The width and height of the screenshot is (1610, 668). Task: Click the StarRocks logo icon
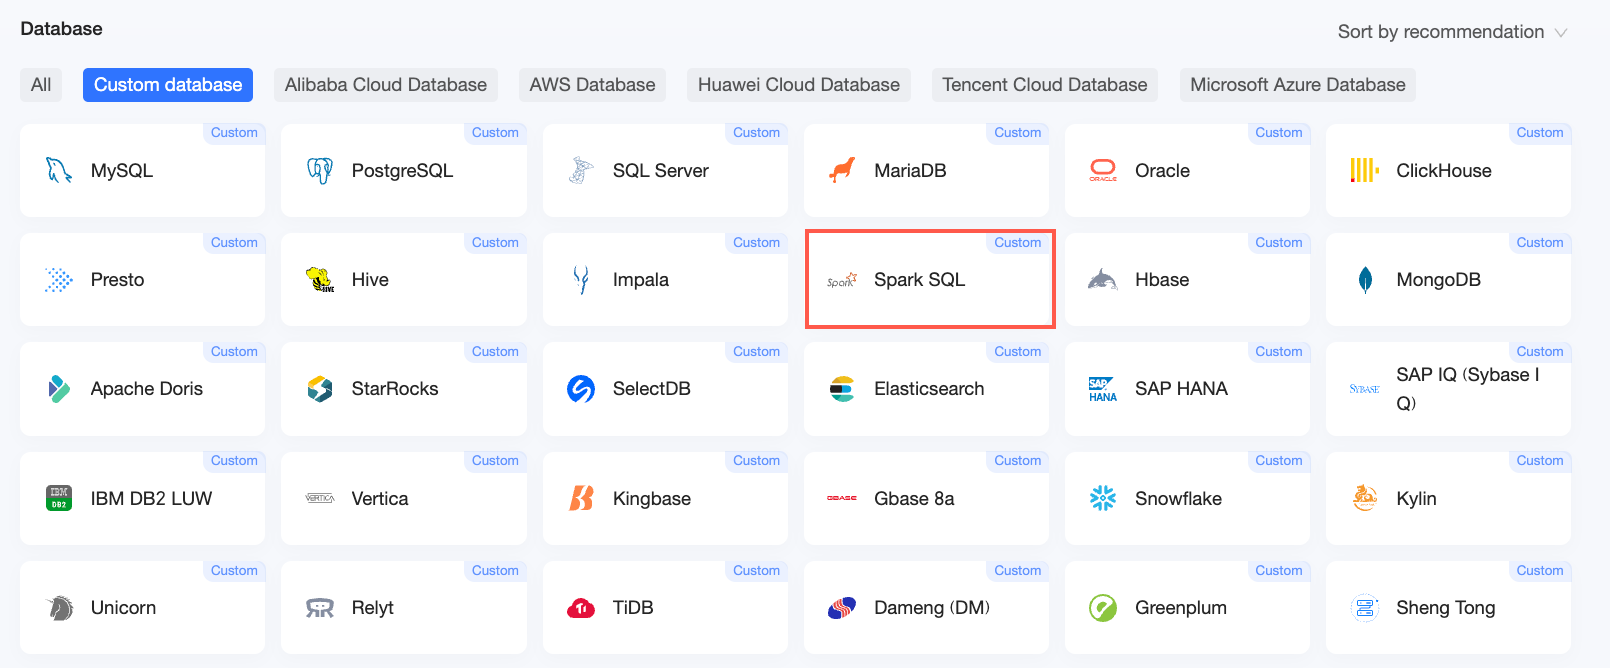320,389
